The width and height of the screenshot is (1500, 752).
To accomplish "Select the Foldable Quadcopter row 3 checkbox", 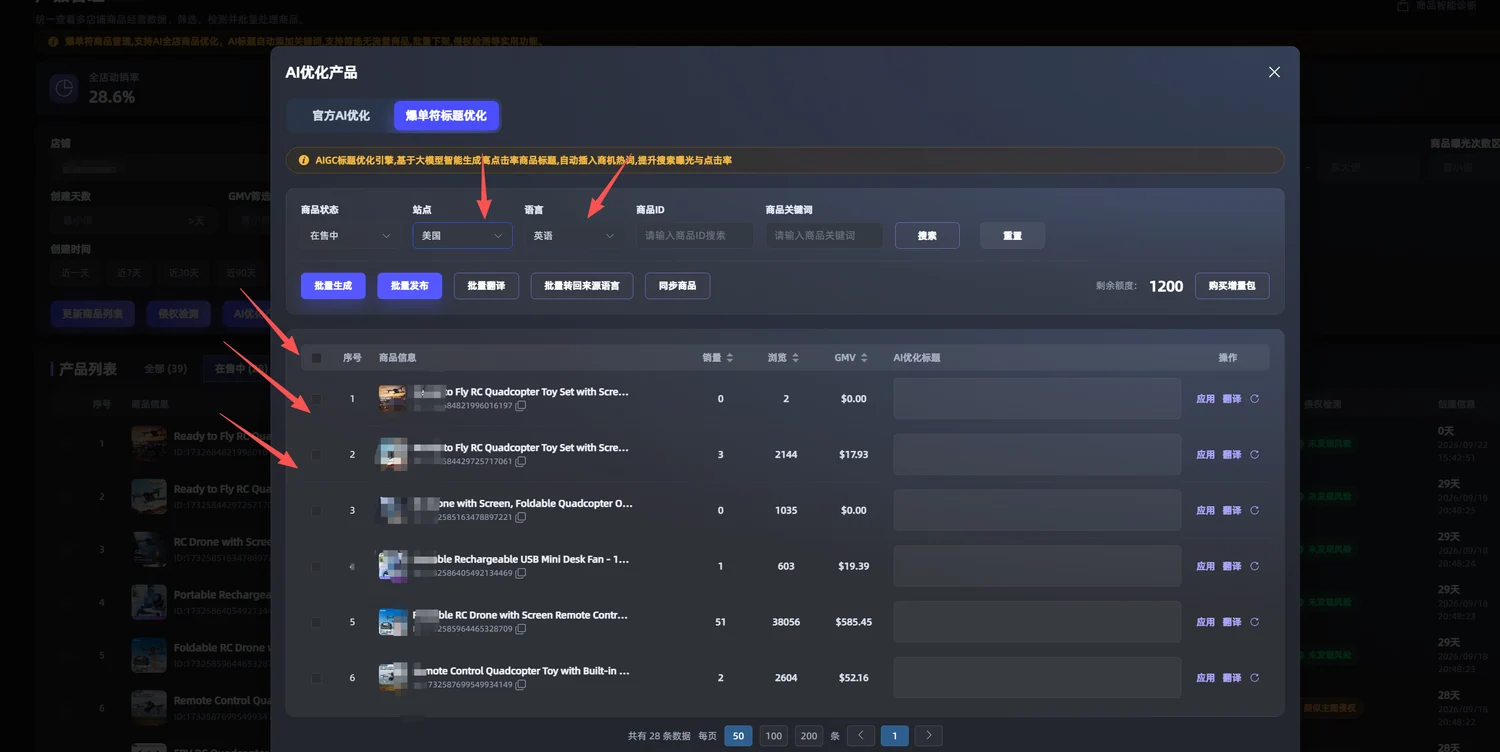I will (x=317, y=511).
